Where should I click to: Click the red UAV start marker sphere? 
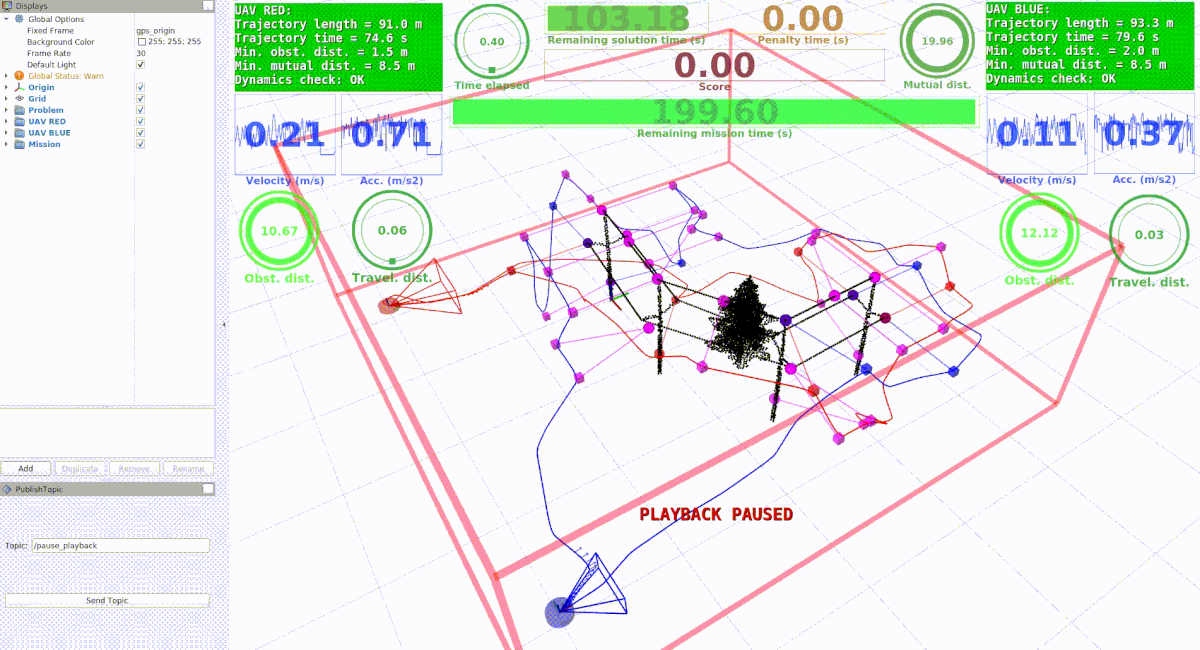(389, 305)
